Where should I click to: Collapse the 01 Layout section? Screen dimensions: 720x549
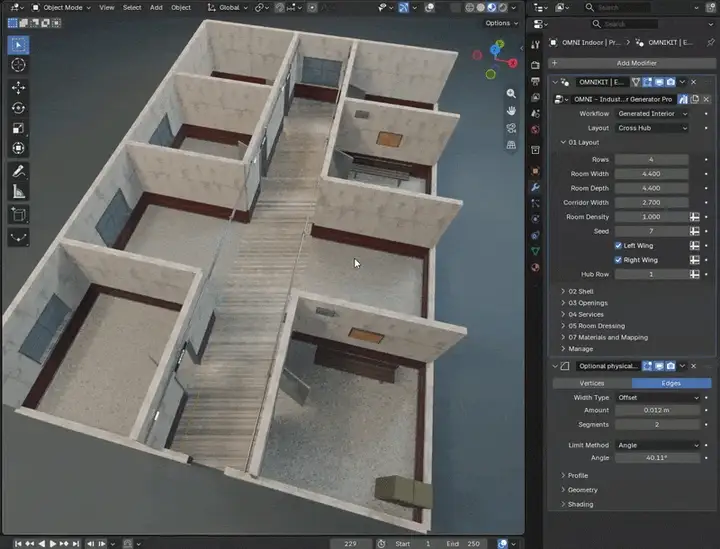(579, 142)
